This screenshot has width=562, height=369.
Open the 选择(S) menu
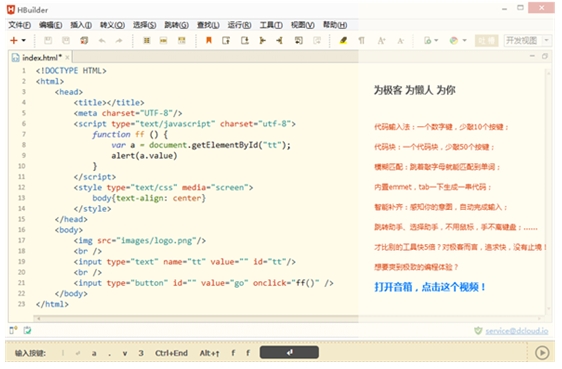(x=144, y=25)
